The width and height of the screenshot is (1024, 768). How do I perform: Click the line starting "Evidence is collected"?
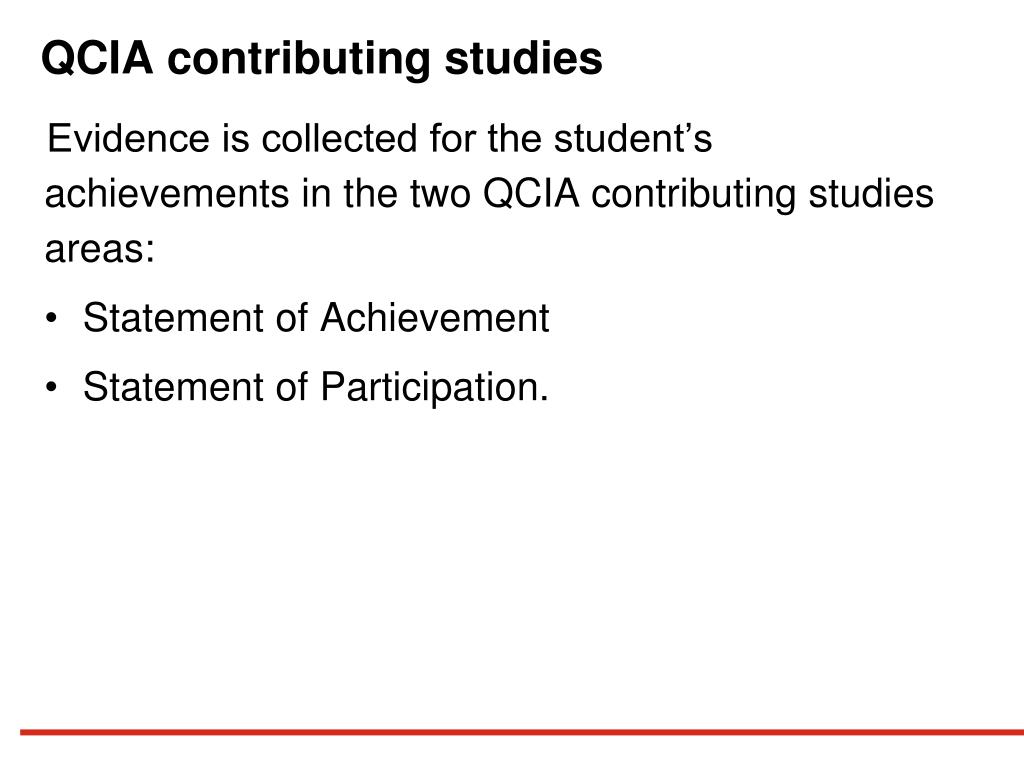tap(379, 138)
